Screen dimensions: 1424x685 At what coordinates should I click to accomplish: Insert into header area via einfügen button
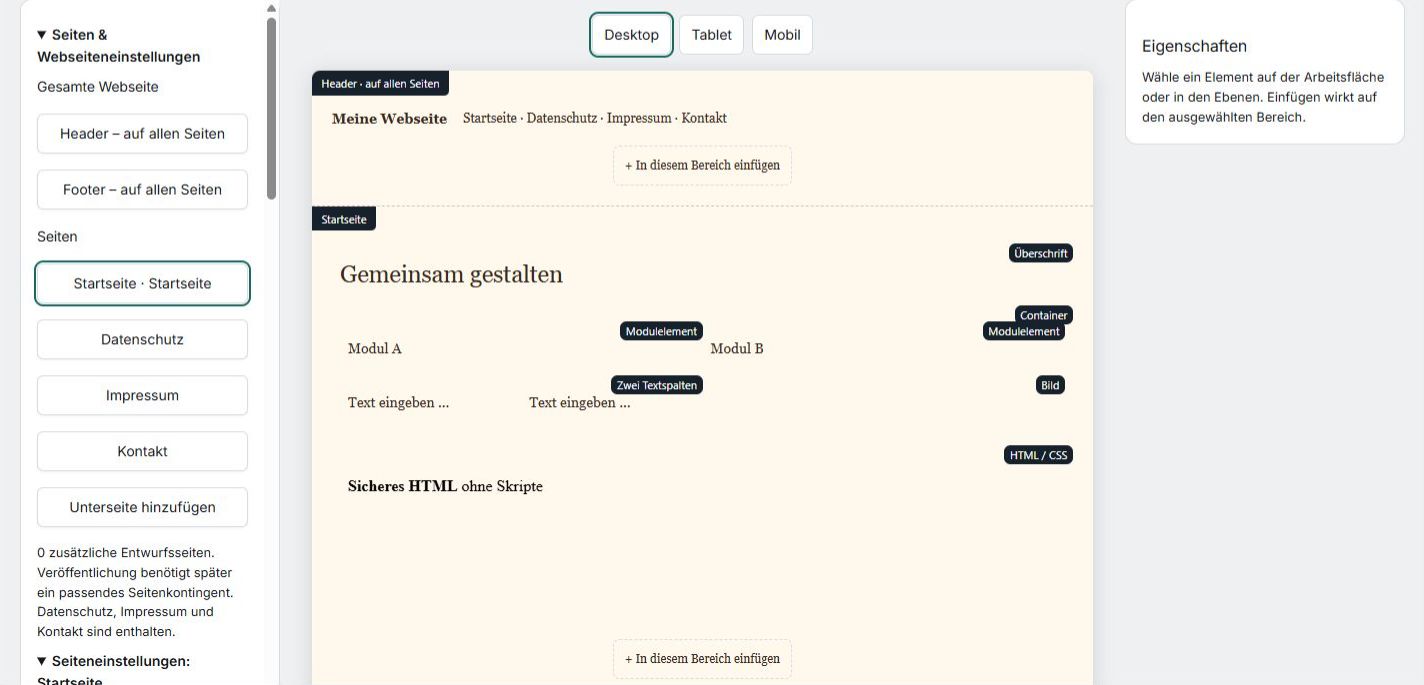[702, 166]
